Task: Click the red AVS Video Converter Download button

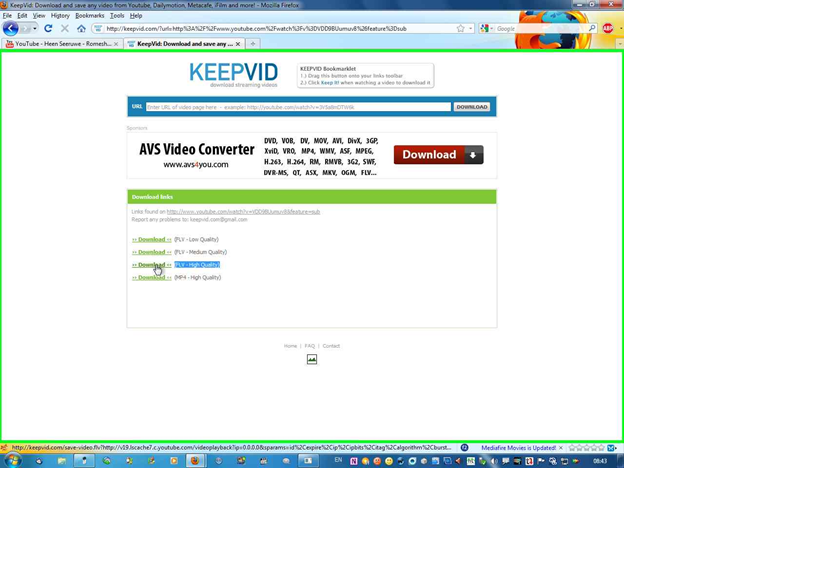Action: click(x=438, y=155)
